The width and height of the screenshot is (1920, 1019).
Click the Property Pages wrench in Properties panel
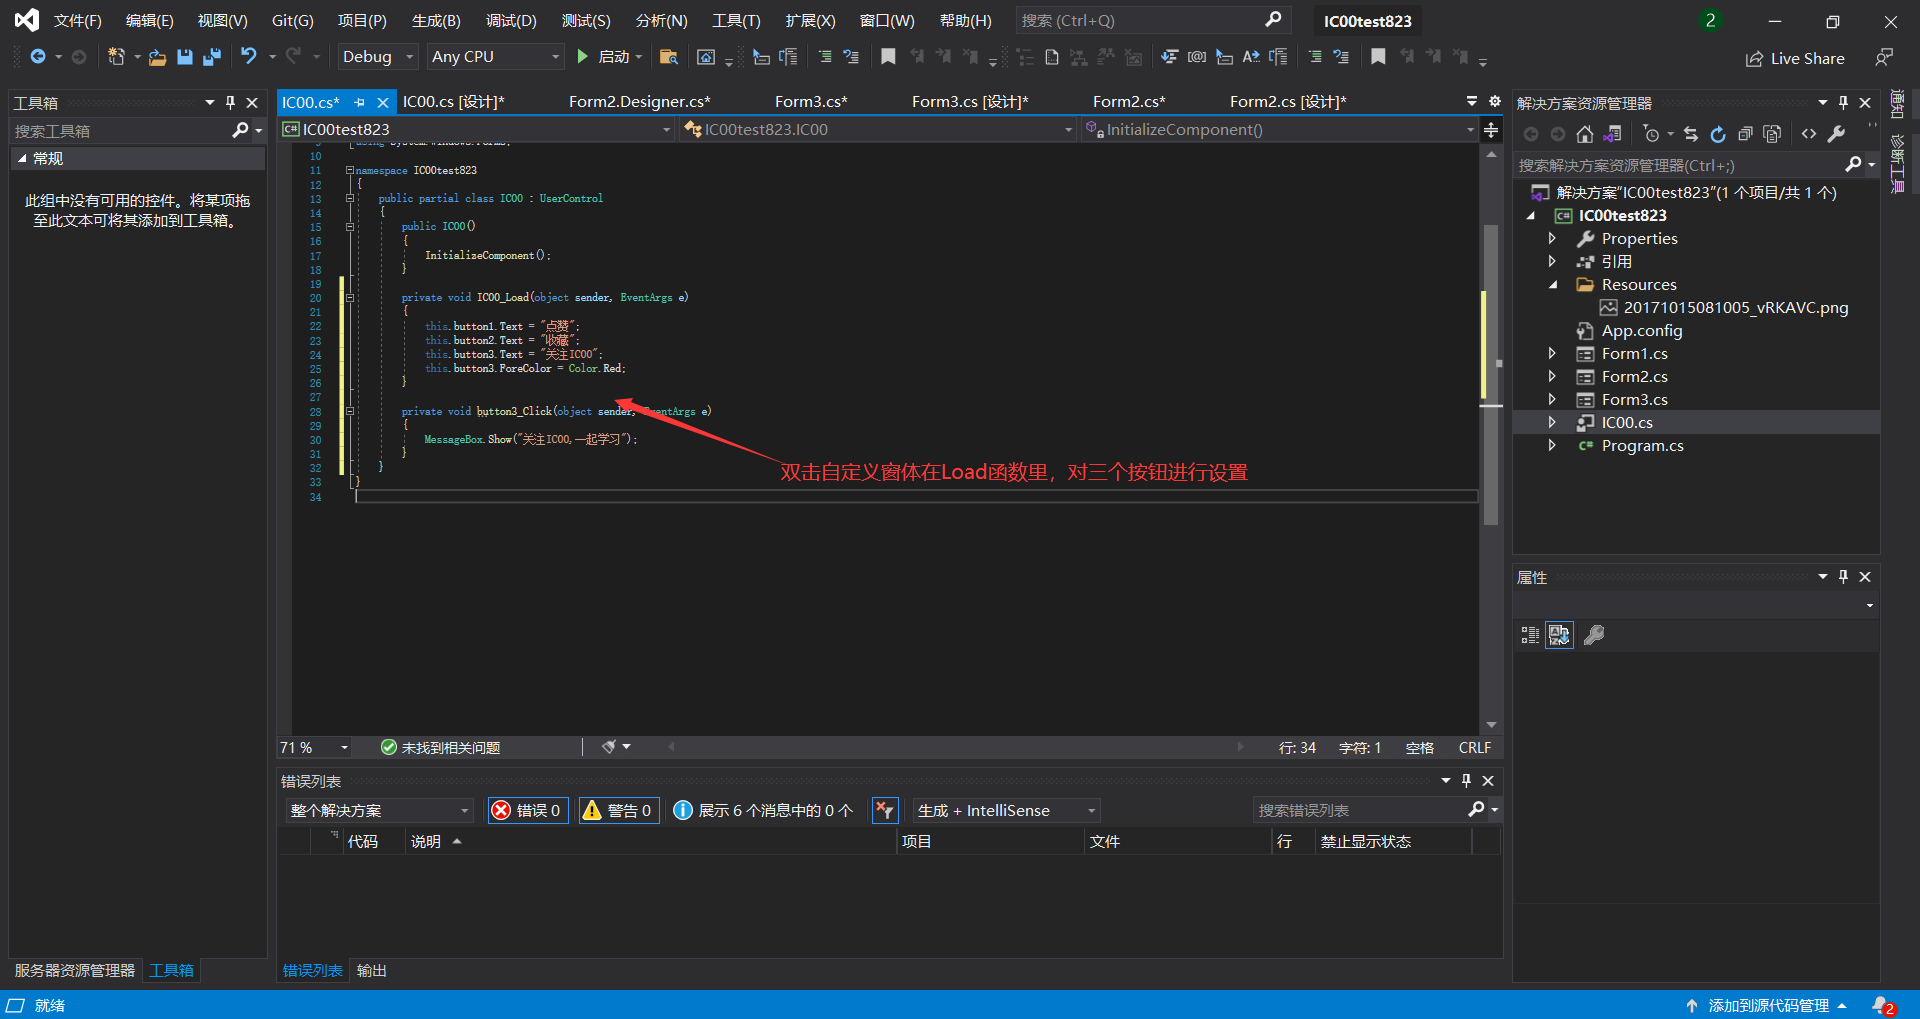(x=1594, y=635)
